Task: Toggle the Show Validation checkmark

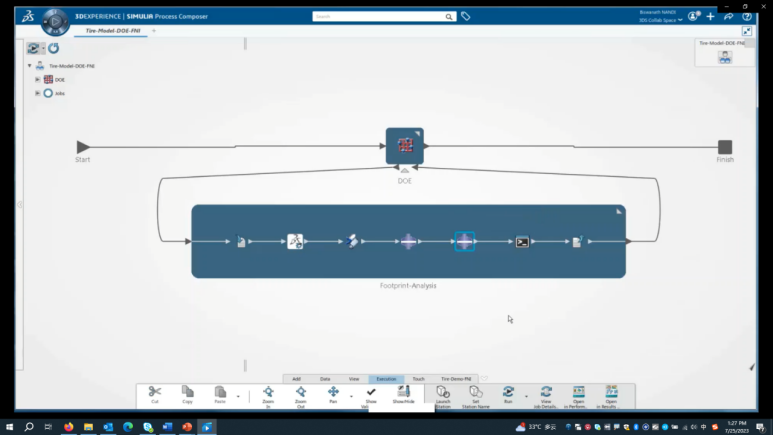Action: tap(371, 393)
